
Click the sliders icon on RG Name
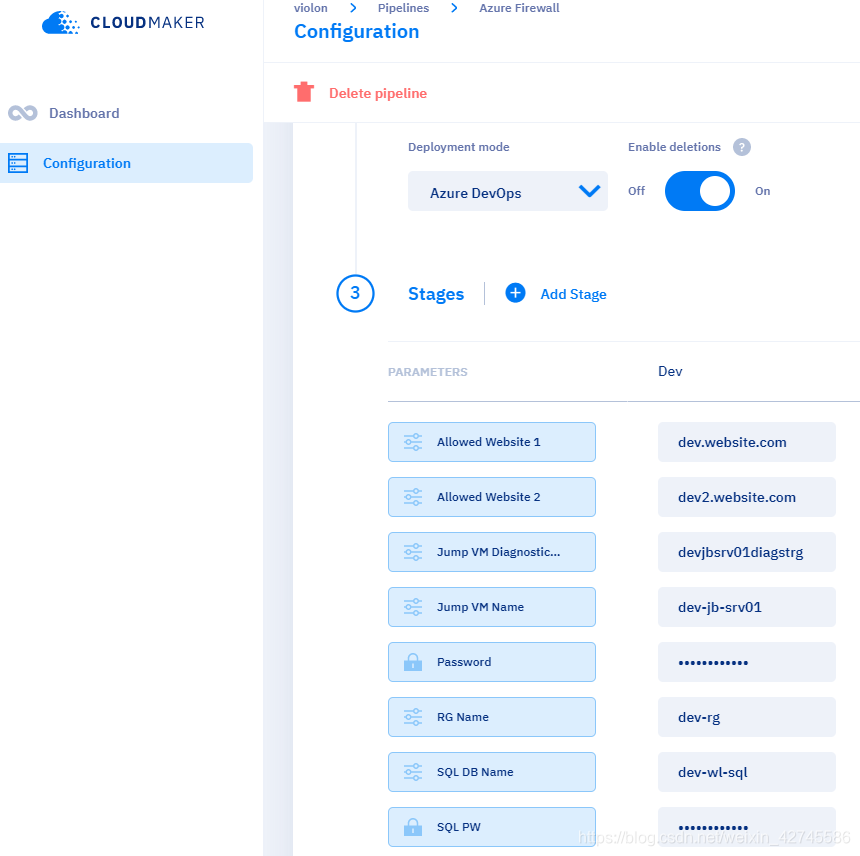pyautogui.click(x=413, y=717)
